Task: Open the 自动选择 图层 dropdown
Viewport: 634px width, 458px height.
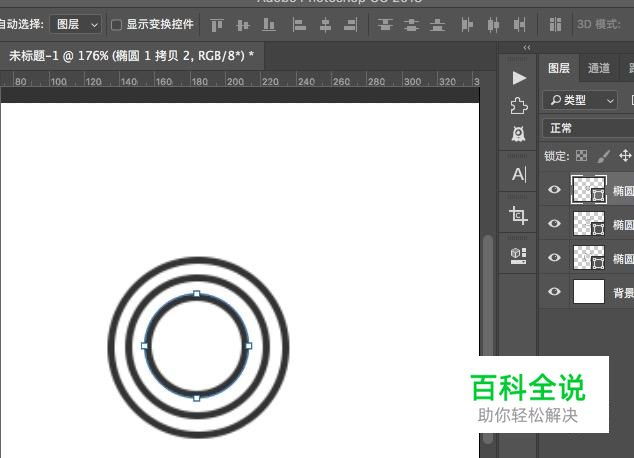Action: click(x=76, y=25)
